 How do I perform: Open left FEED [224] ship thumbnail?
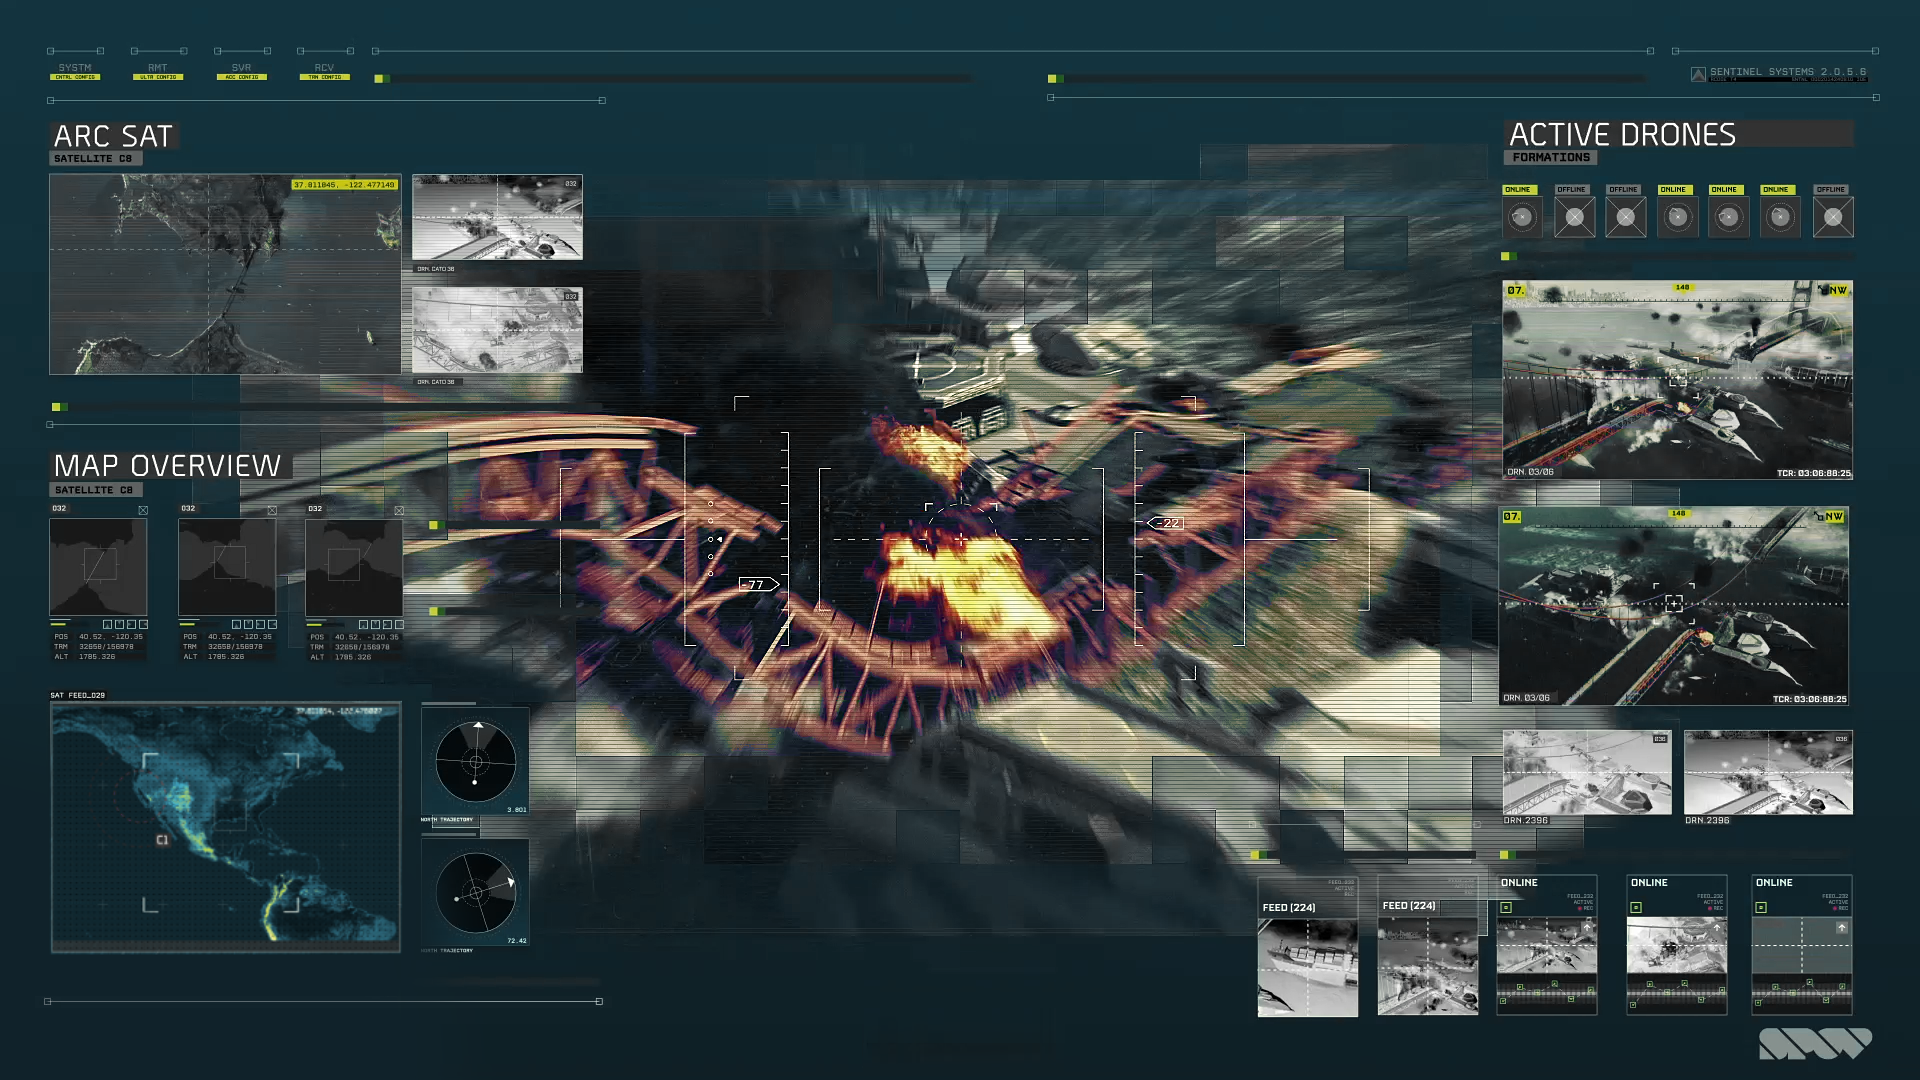click(1308, 968)
